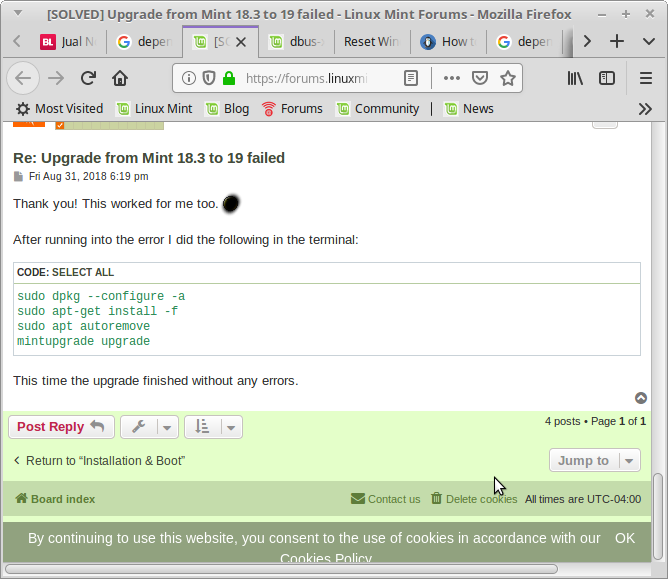Image resolution: width=668 pixels, height=579 pixels.
Task: Show more bookmarks with double chevron
Action: pos(645,109)
